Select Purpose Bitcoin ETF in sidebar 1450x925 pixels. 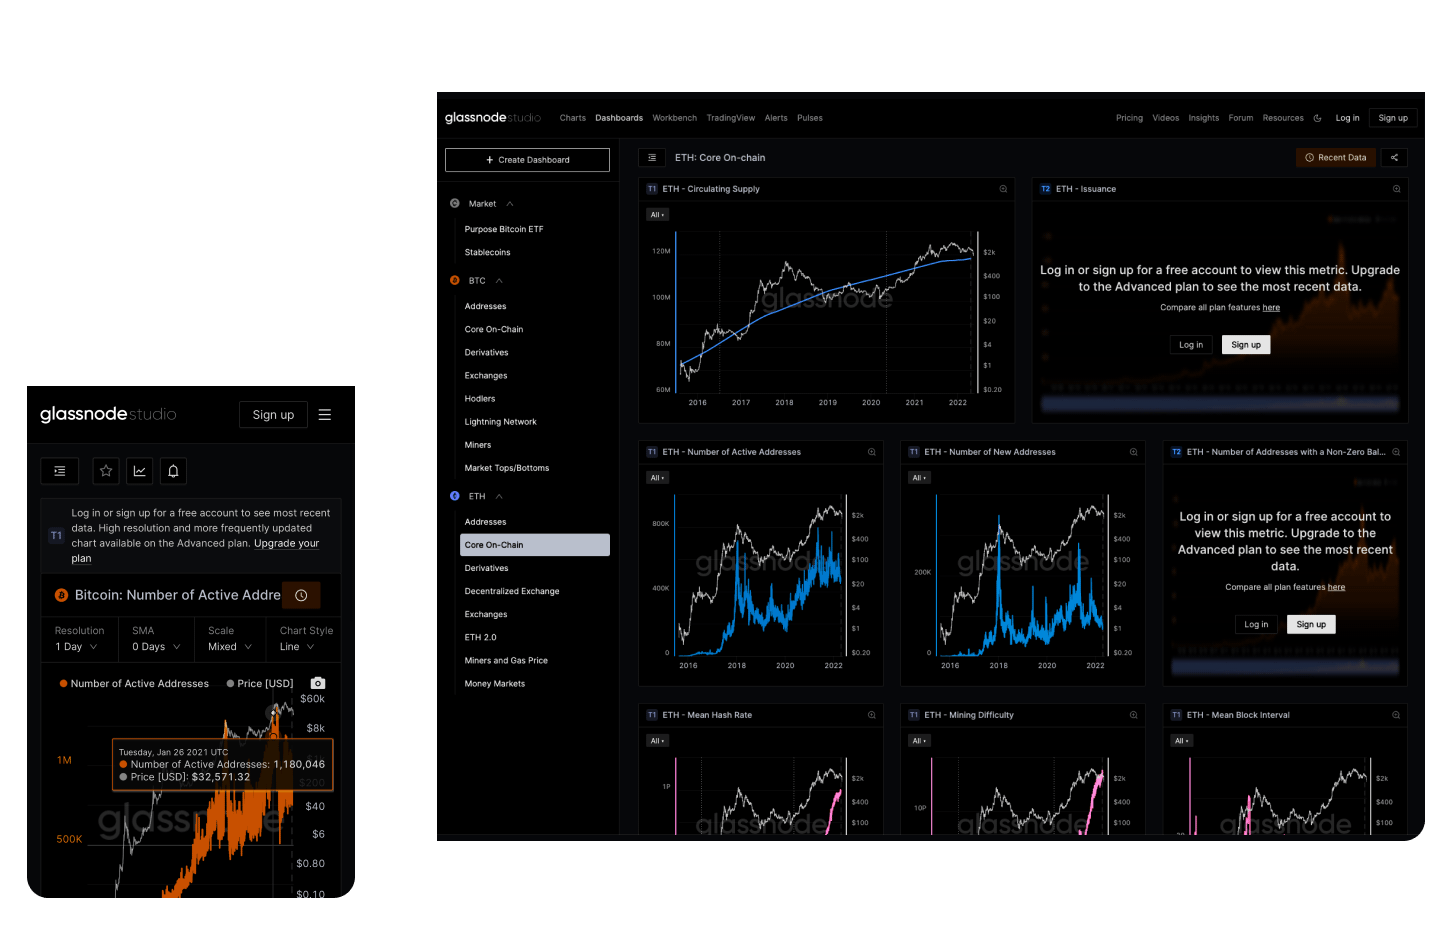tap(504, 229)
